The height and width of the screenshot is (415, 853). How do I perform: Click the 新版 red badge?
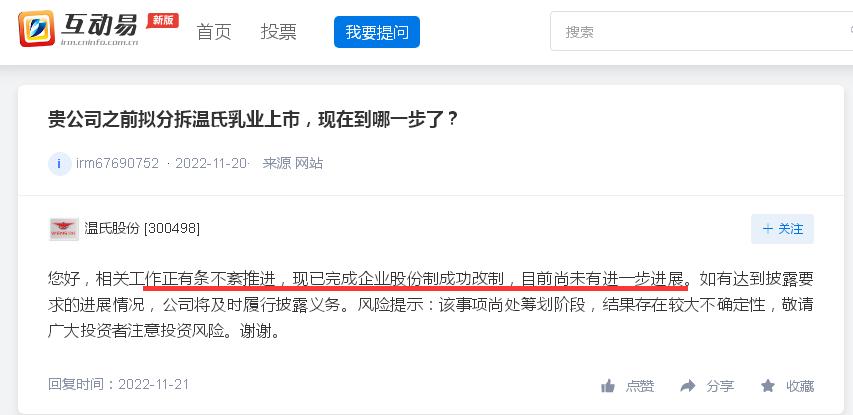pos(163,20)
